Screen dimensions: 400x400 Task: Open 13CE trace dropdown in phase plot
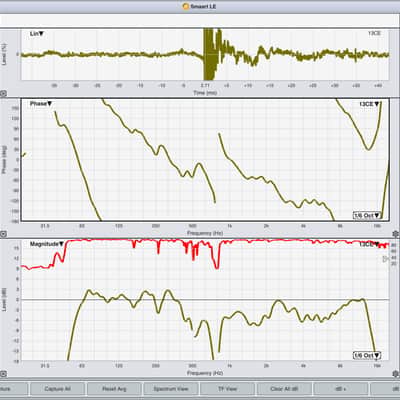pos(370,104)
